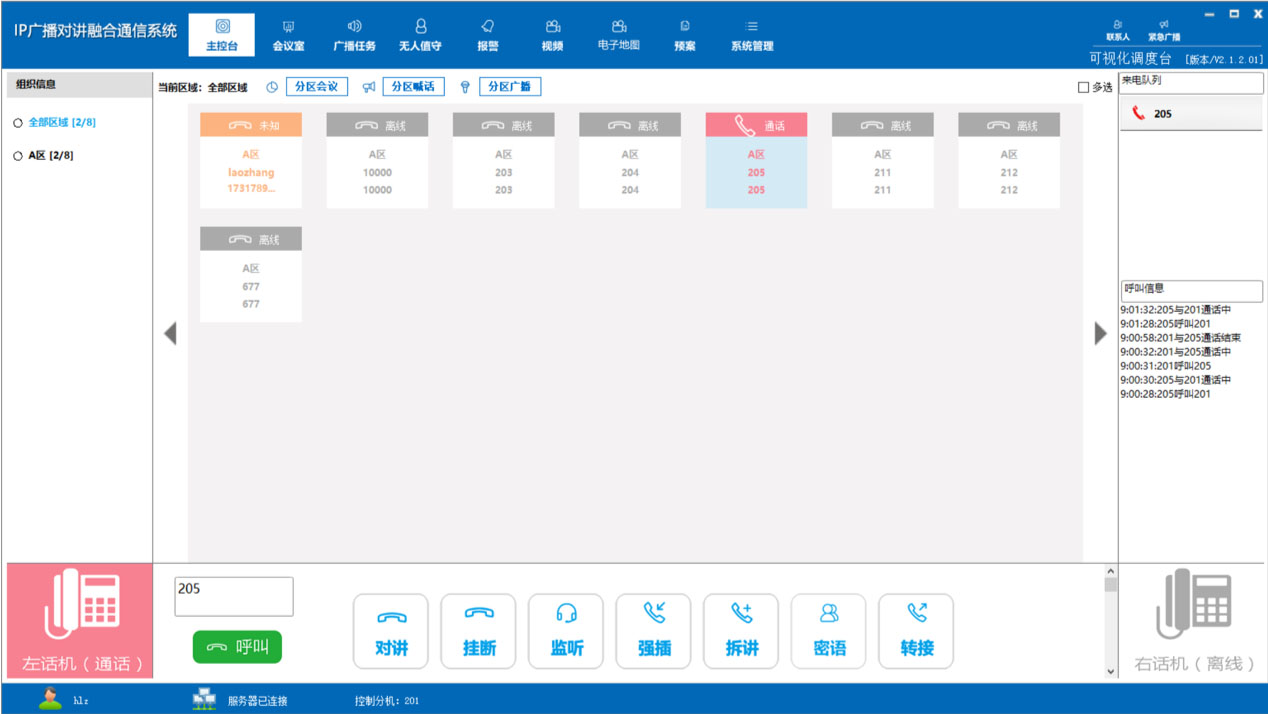1268x714 pixels.
Task: Click the green 呼叫 call button
Action: point(237,647)
